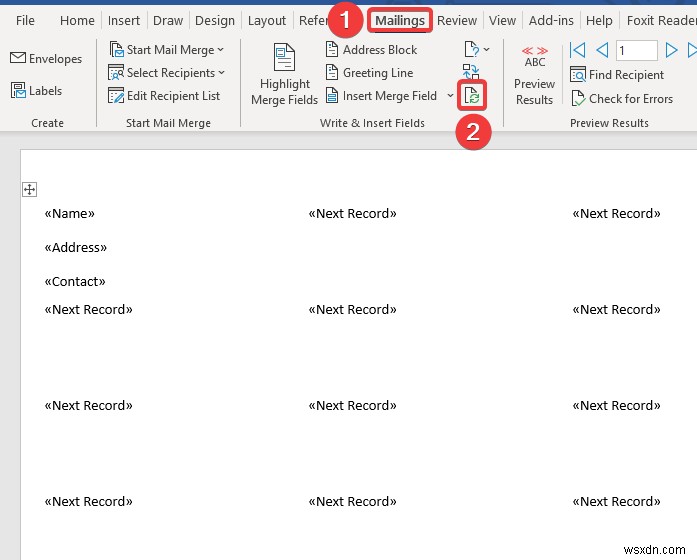Click the Envelopes icon
The image size is (697, 560).
pos(18,58)
